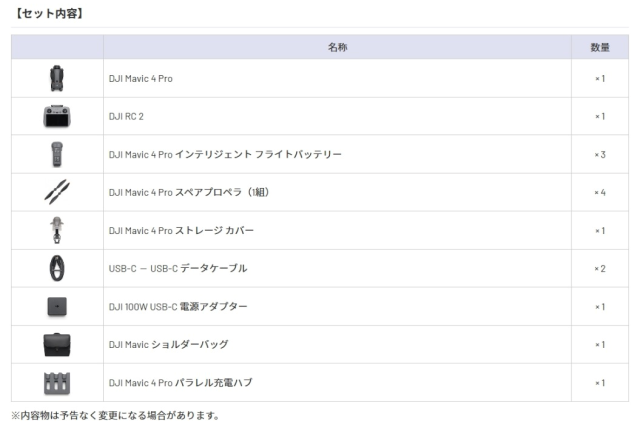Click the DJI Mavic shoulder bag image
Viewport: 640px width, 428px height.
coord(56,344)
